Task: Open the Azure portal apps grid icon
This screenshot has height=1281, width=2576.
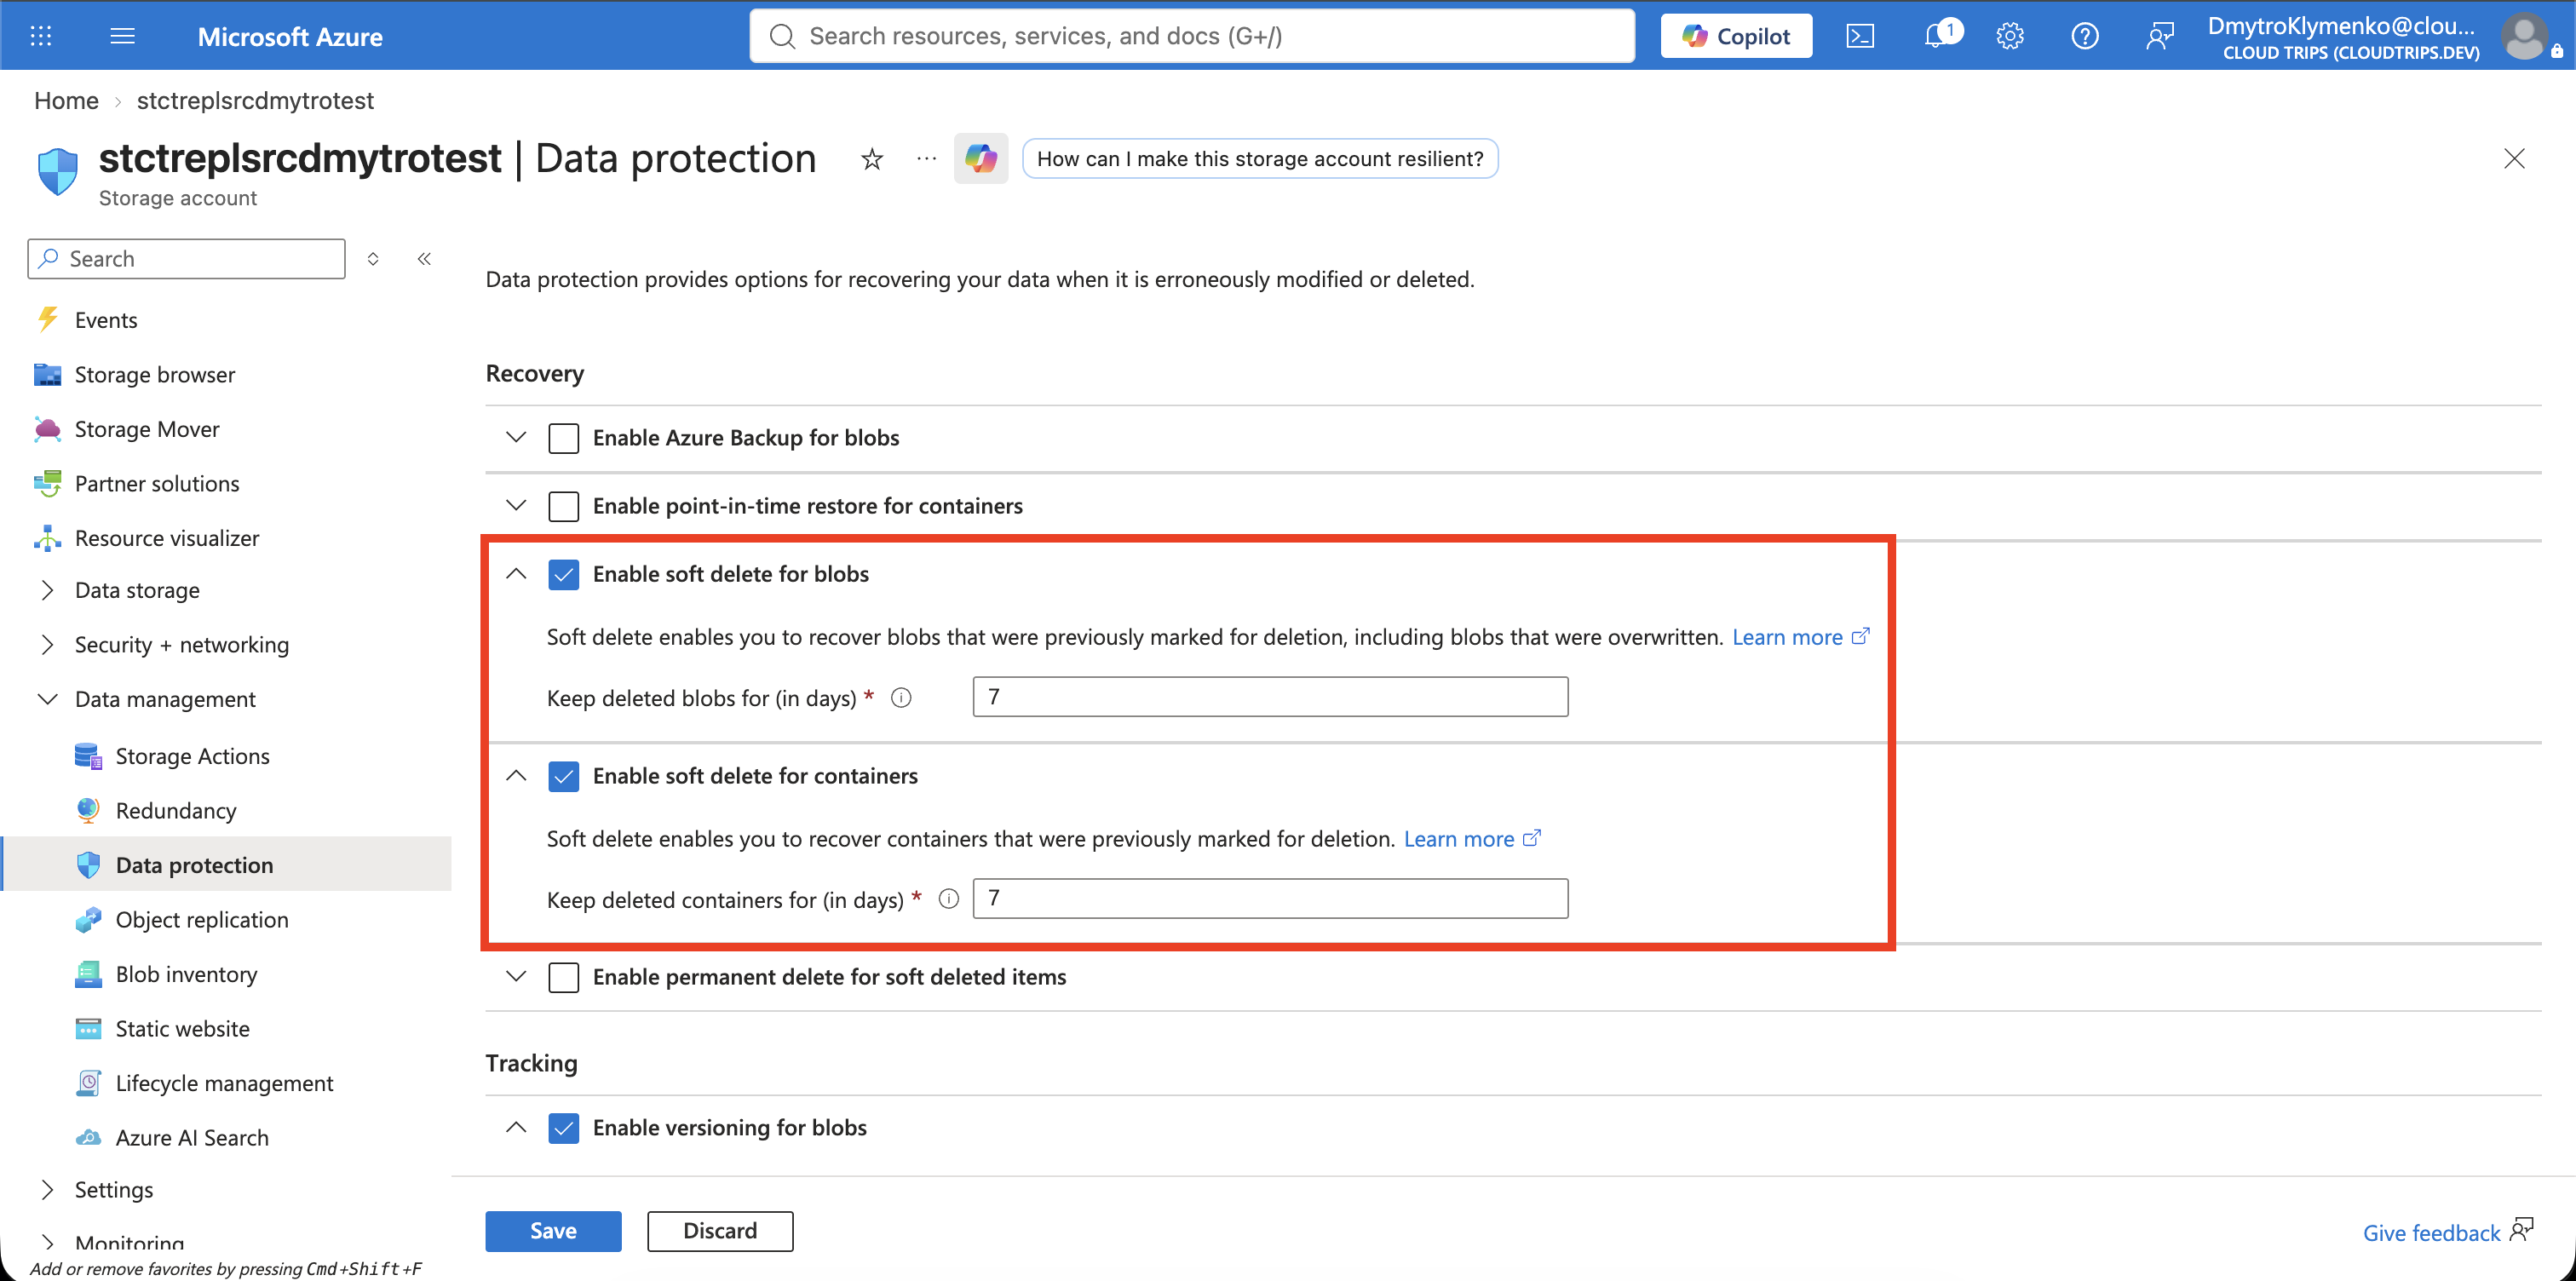Action: (x=41, y=36)
